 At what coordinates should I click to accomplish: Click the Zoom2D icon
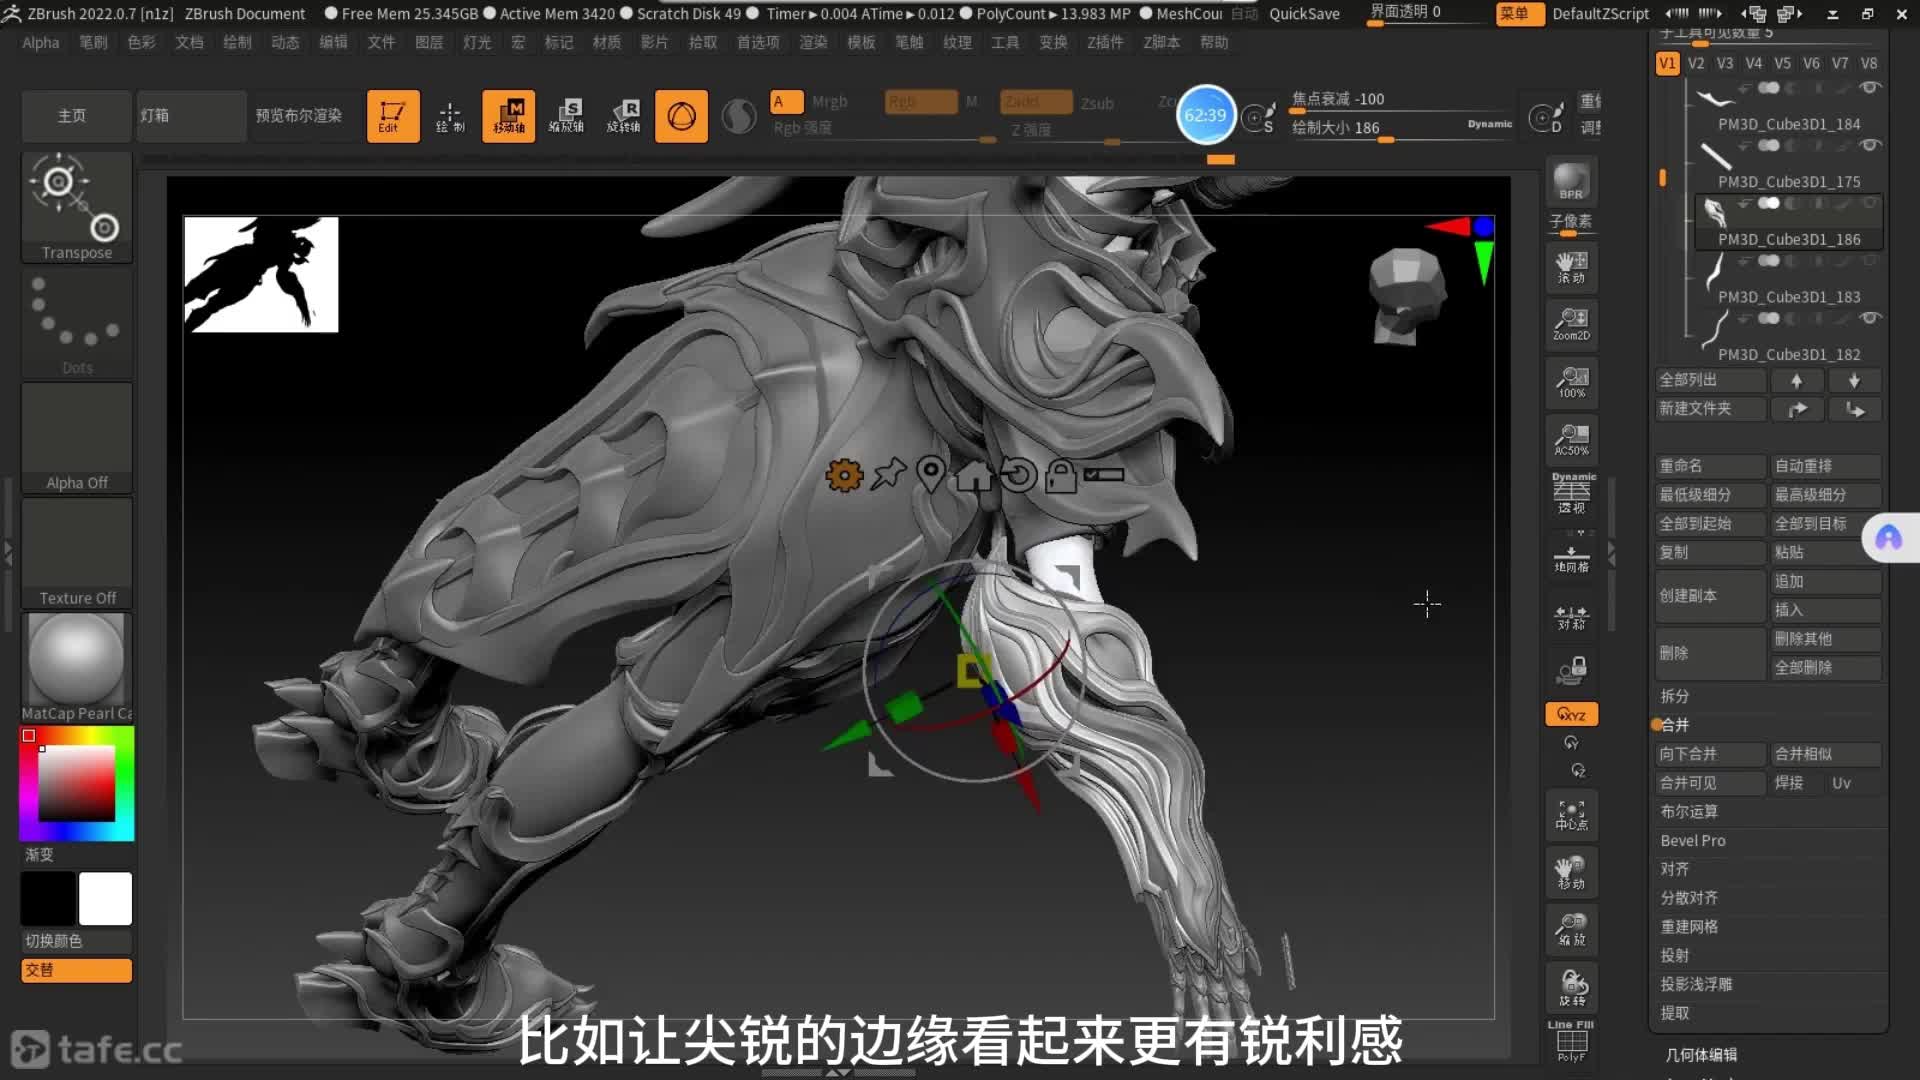tap(1571, 324)
